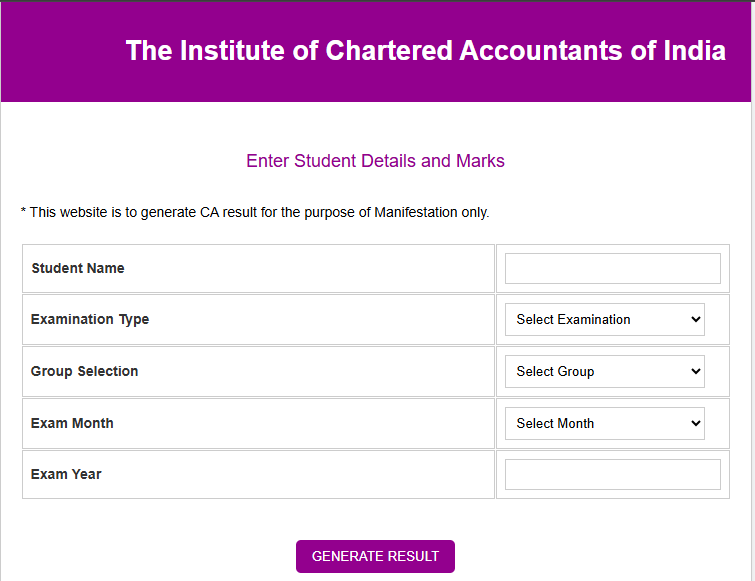This screenshot has width=755, height=581.
Task: Click the Exam Year input box
Action: tap(612, 475)
